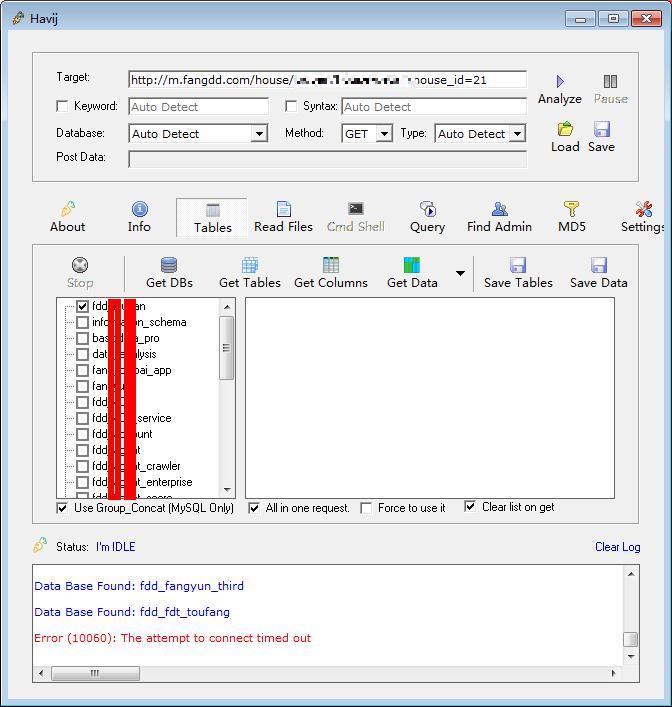Click the carrot icon beside Status
The image size is (672, 707).
(40, 545)
